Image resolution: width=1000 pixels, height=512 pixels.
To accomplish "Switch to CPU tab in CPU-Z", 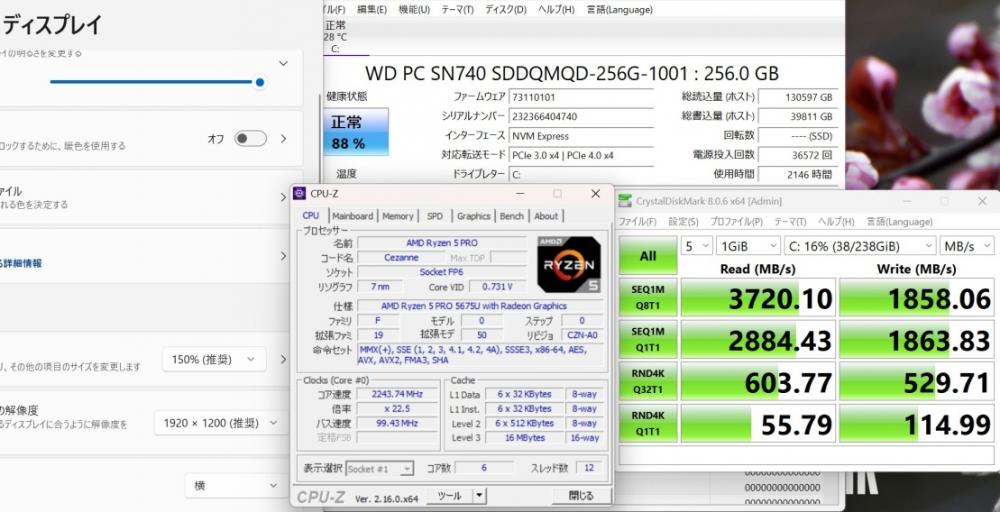I will click(x=311, y=216).
